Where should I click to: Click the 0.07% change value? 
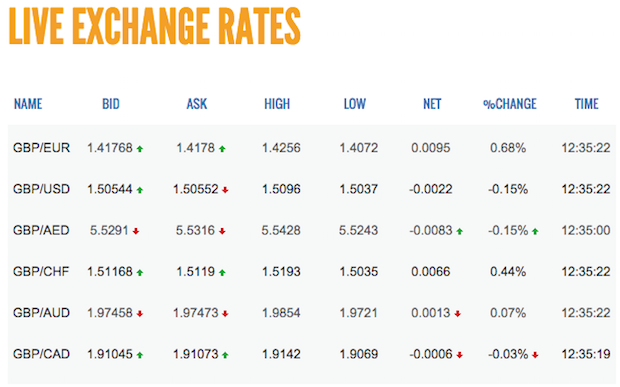pyautogui.click(x=508, y=313)
